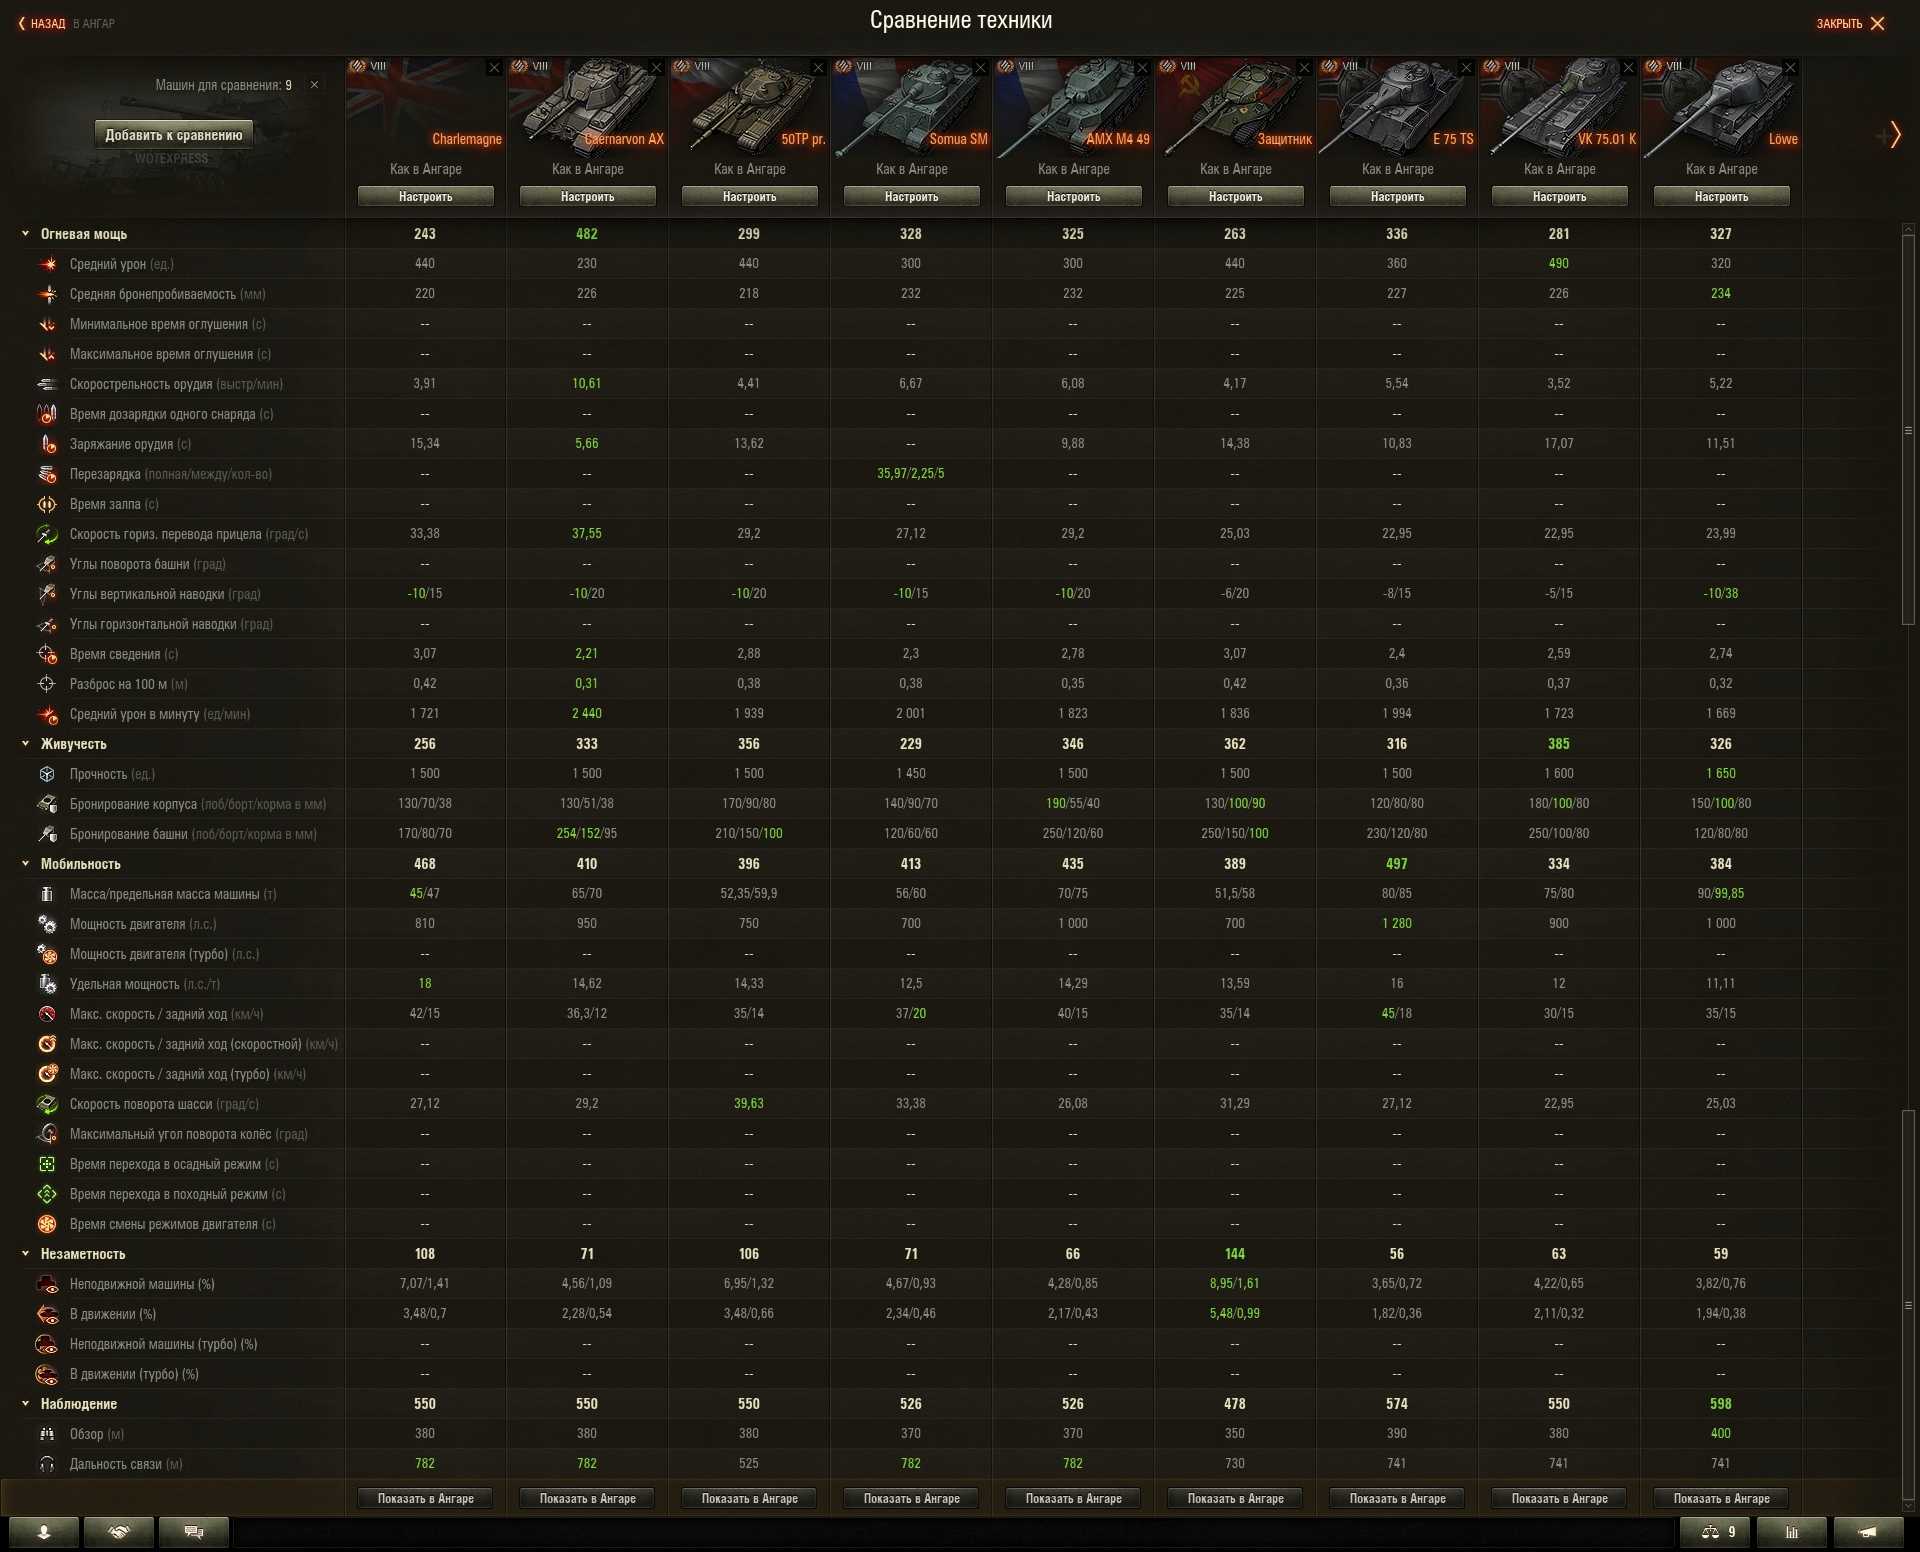Click the magazine reload (Перезарядка) icon
The height and width of the screenshot is (1552, 1920).
point(47,474)
